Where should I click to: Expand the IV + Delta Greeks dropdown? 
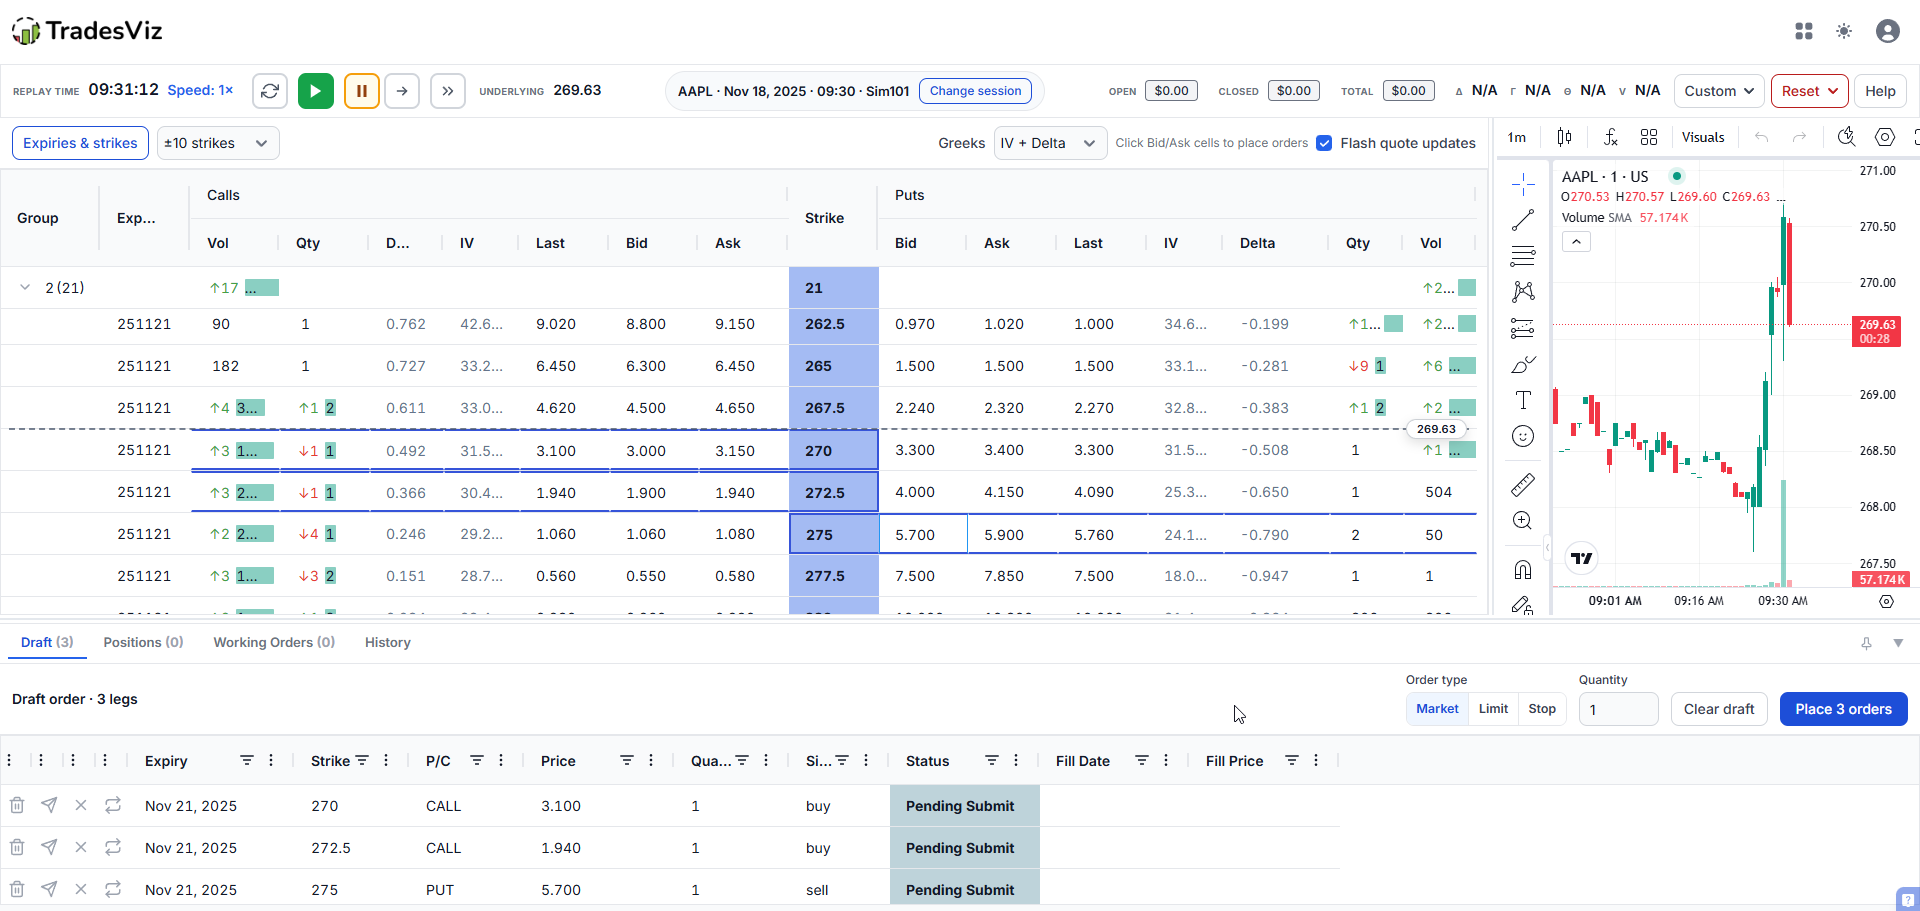[1050, 143]
